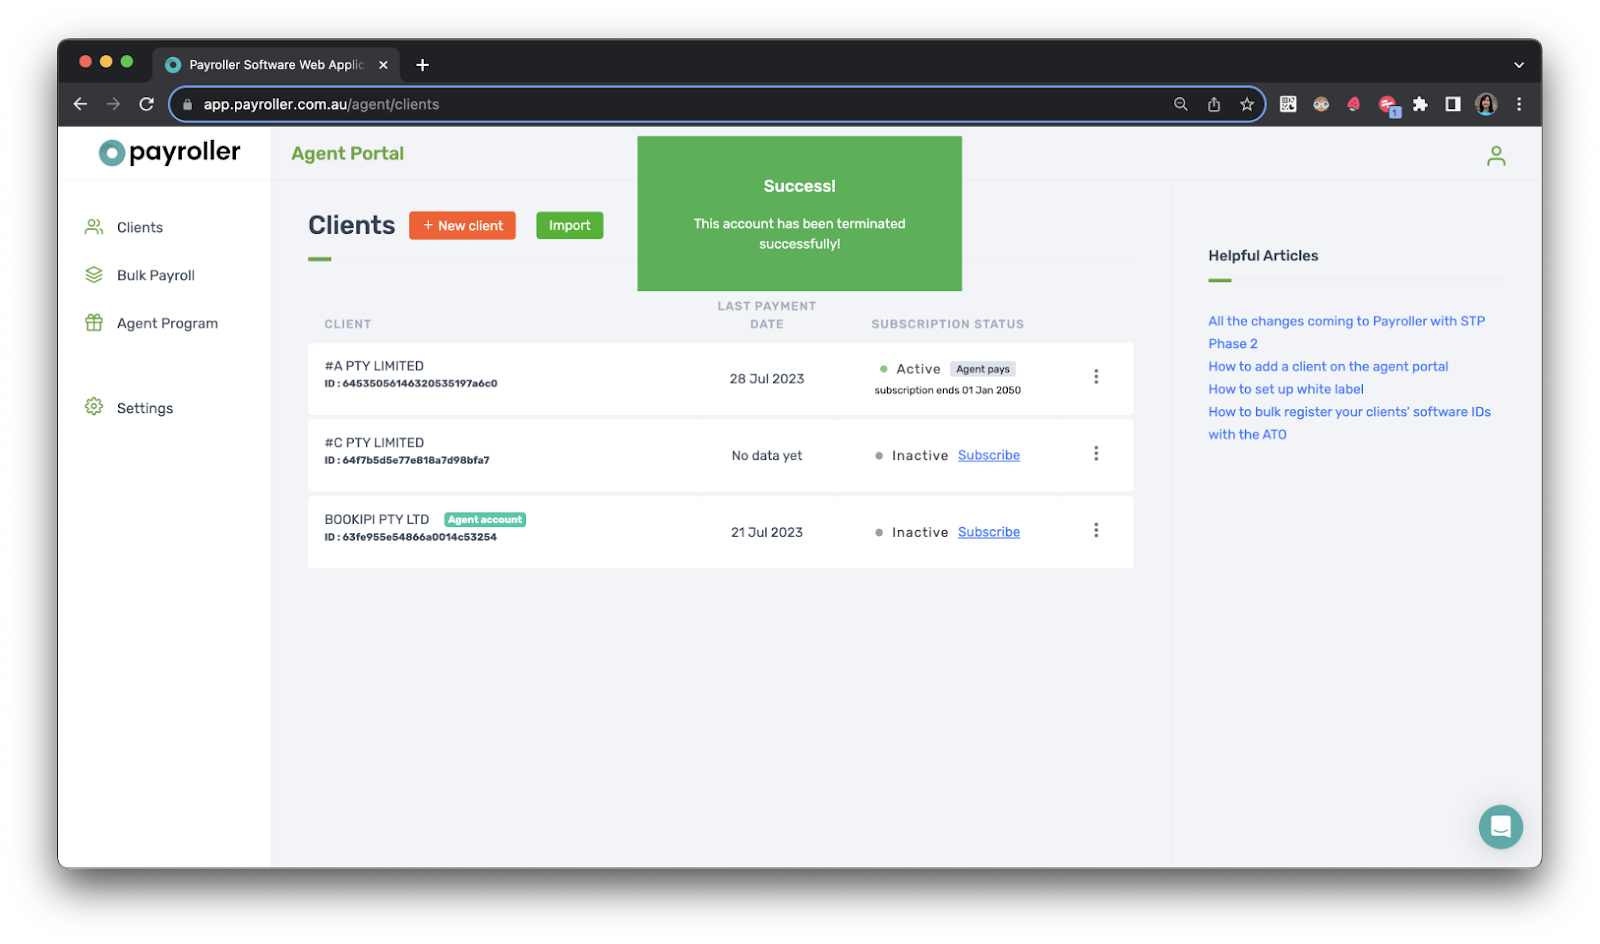Click the subscription ends 01 Jan 2050 text

947,391
